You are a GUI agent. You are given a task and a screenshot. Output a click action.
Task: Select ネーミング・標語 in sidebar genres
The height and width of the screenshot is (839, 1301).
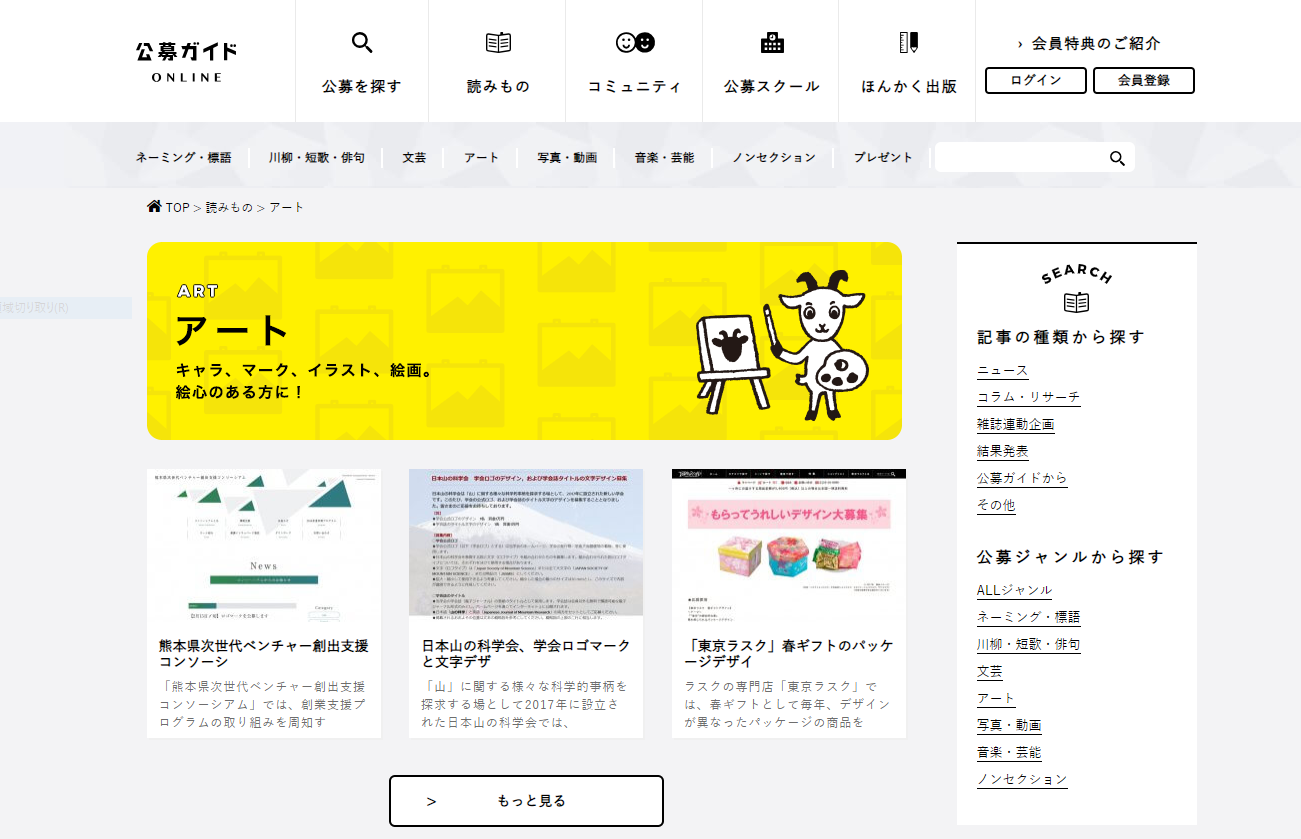point(1029,617)
